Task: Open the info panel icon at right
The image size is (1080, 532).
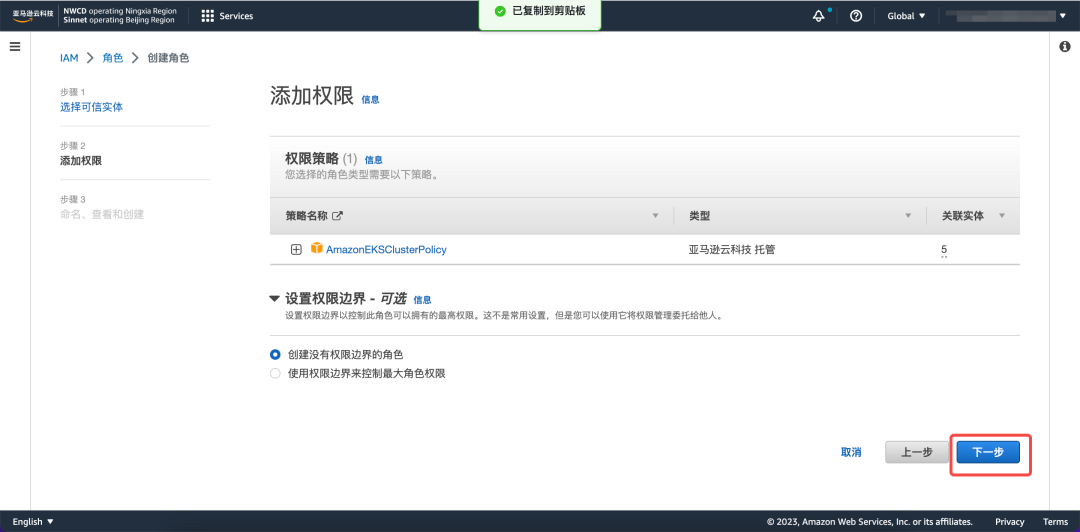Action: pyautogui.click(x=1064, y=47)
